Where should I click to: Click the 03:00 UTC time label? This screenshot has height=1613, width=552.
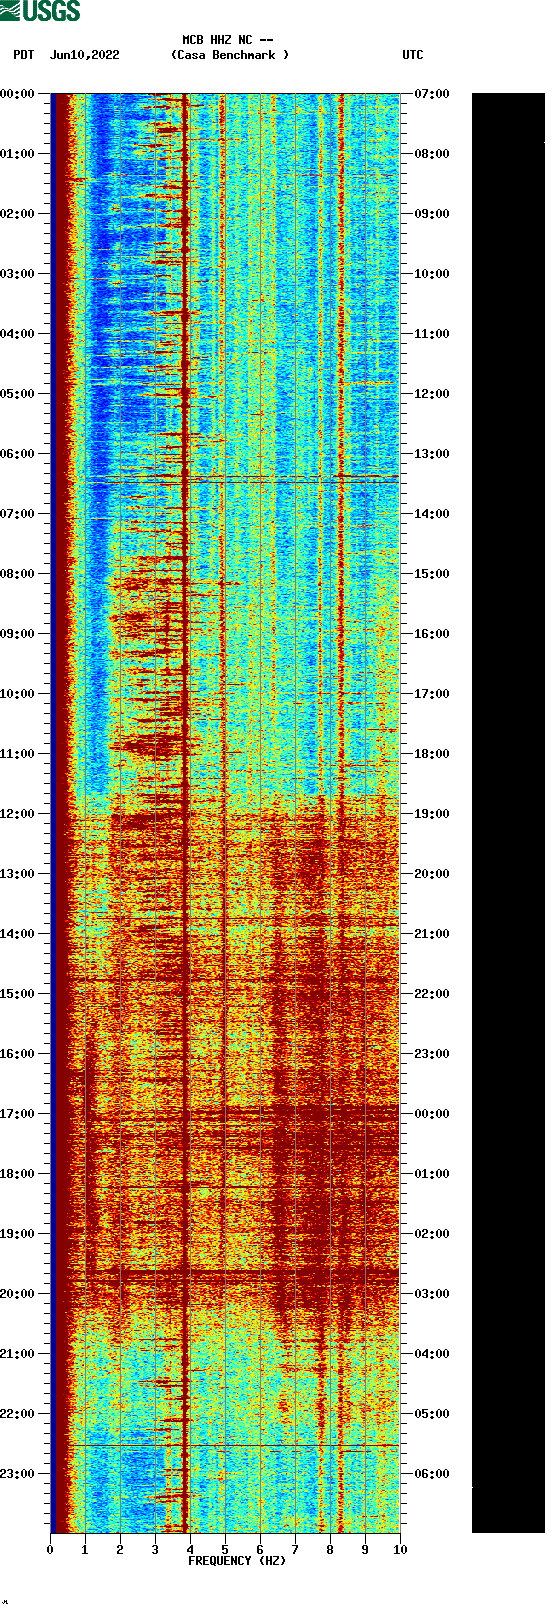(x=432, y=1294)
